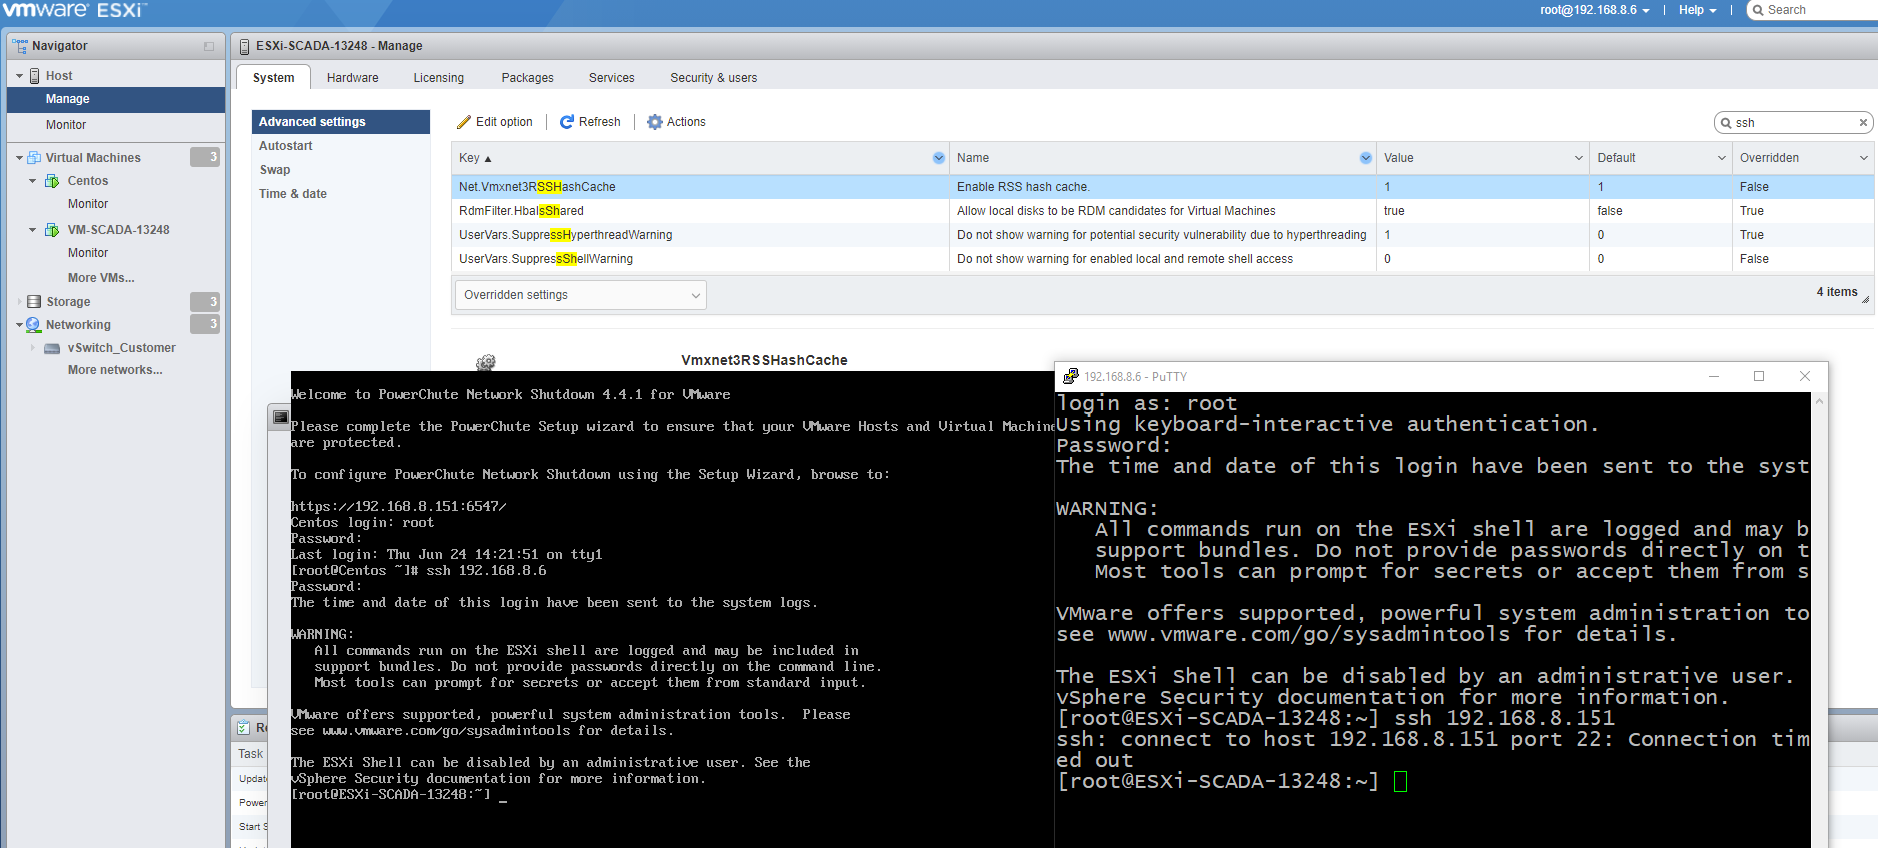Open the root@192.168.8.6 user menu
The width and height of the screenshot is (1878, 848).
pos(1594,10)
